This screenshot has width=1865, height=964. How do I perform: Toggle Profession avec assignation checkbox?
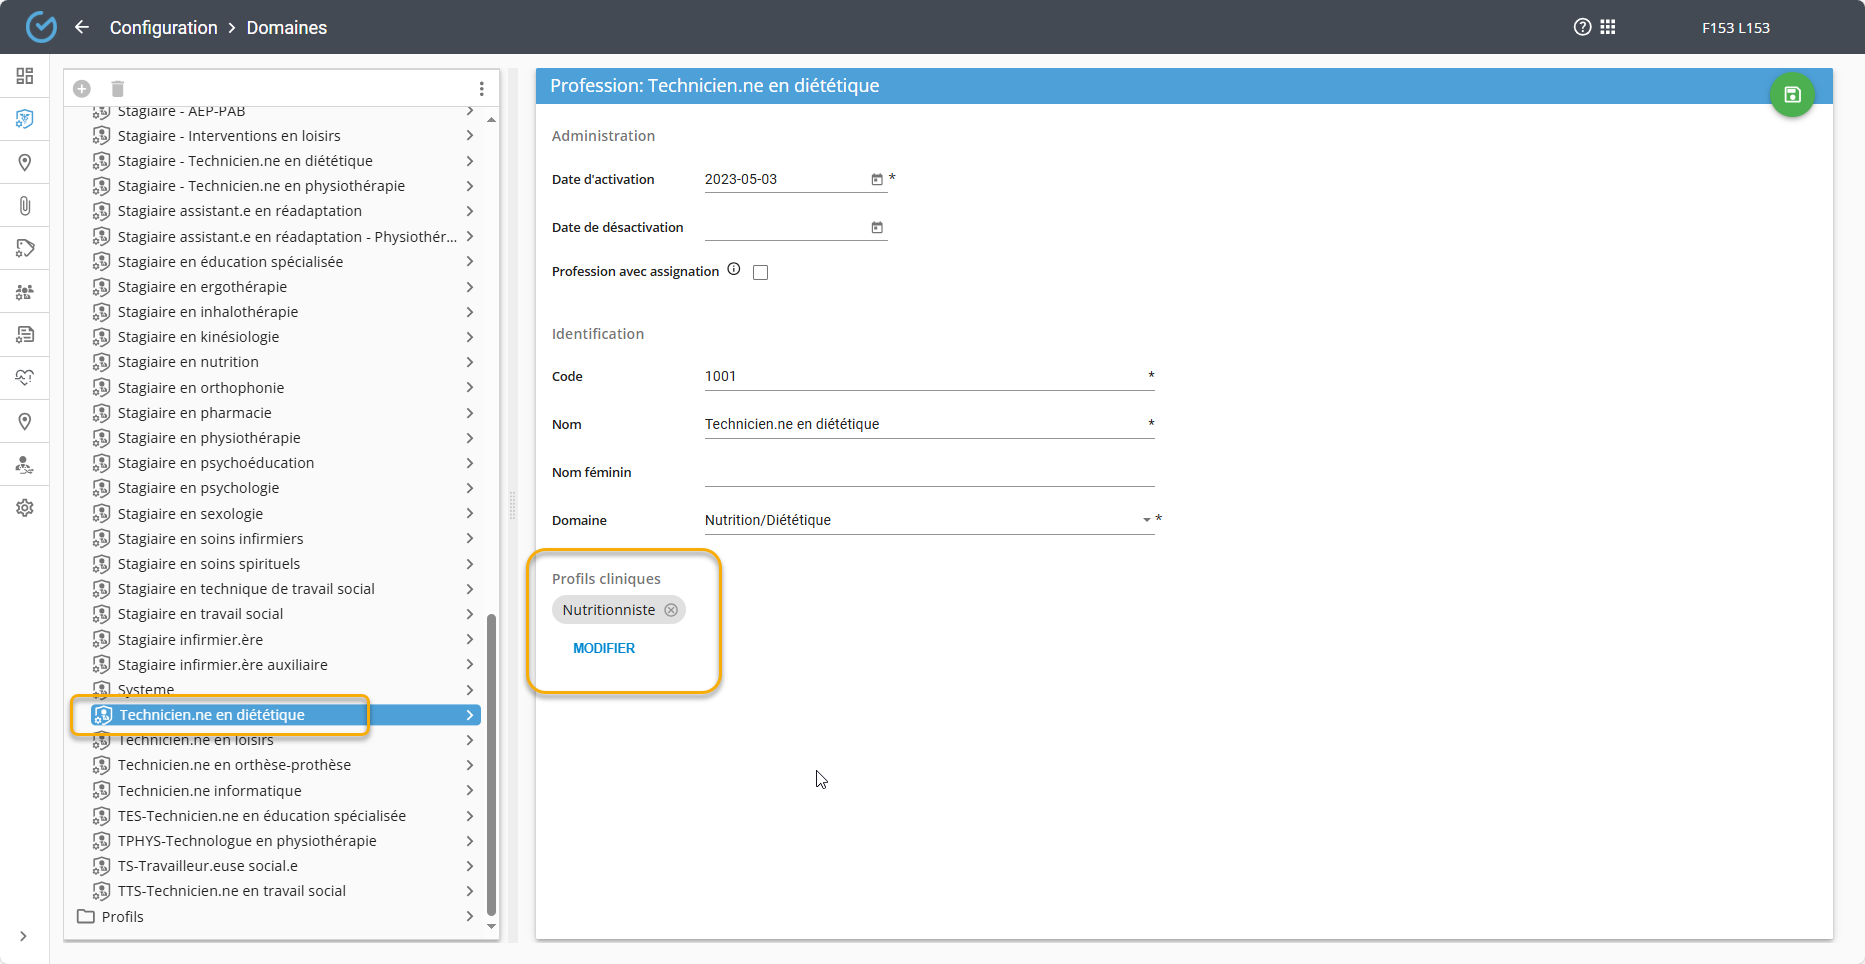coord(760,272)
